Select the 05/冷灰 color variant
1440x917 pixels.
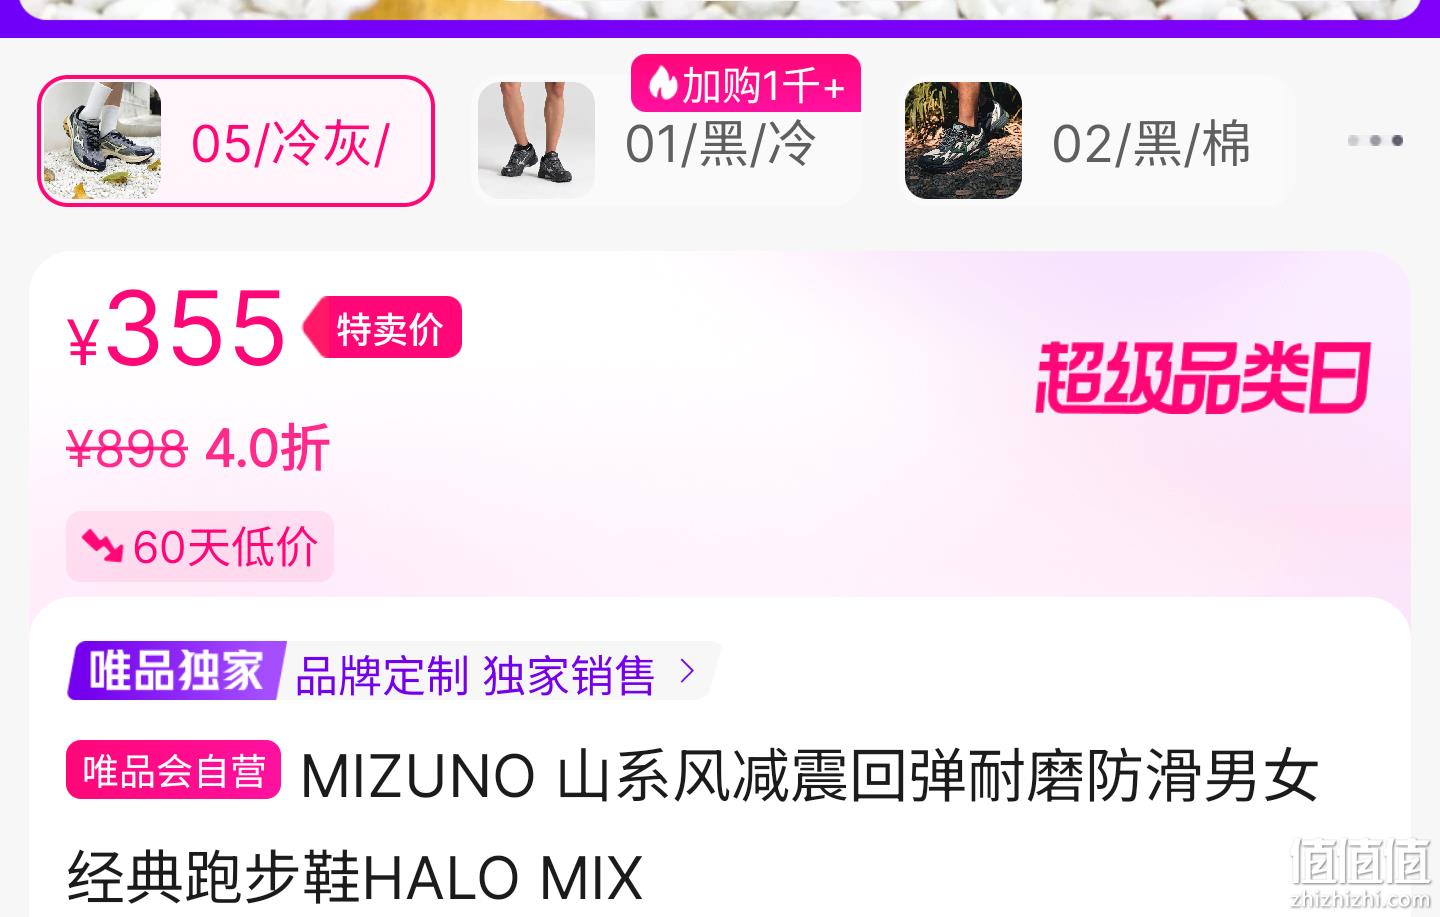coord(236,141)
